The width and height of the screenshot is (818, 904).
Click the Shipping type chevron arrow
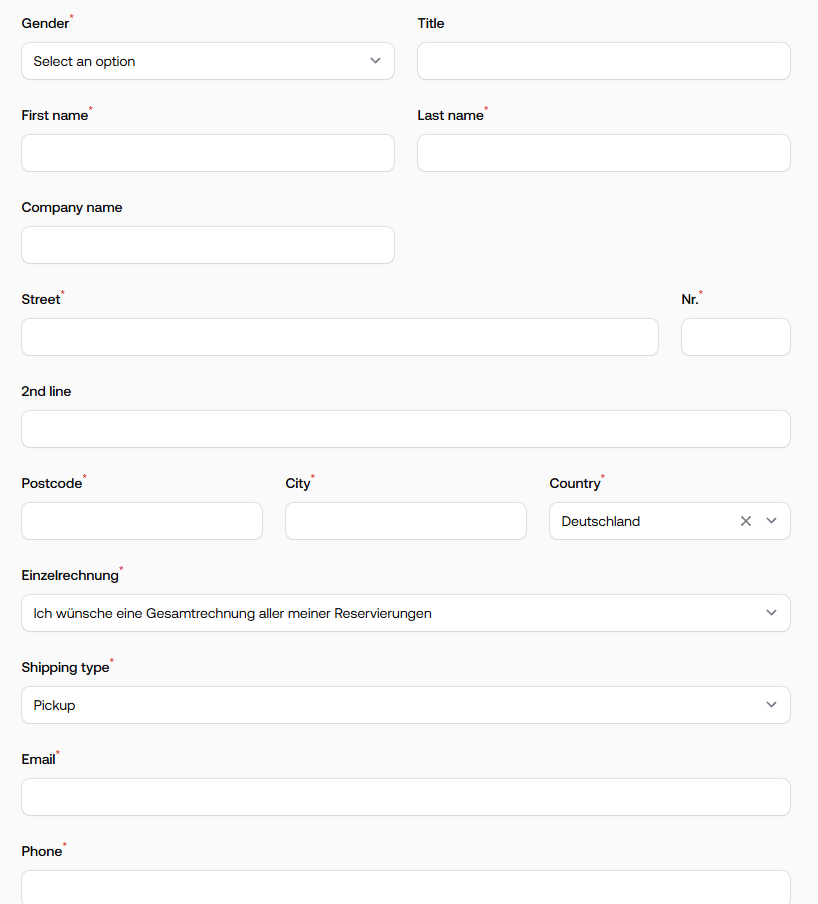pos(771,705)
